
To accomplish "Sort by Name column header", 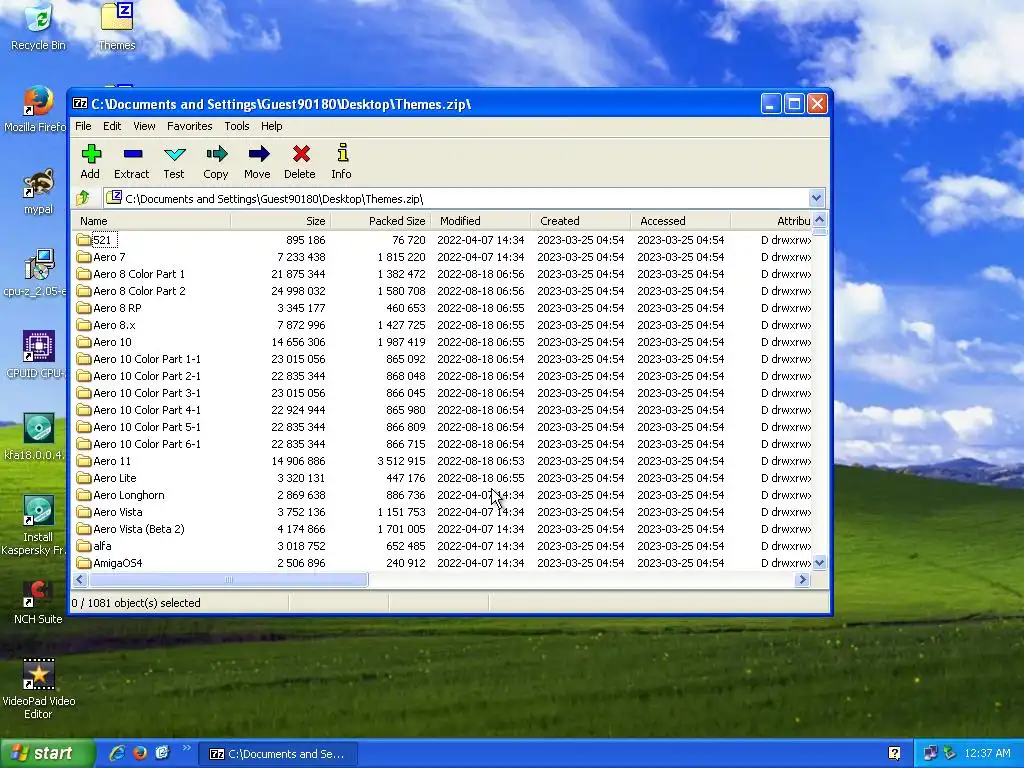I will point(151,221).
